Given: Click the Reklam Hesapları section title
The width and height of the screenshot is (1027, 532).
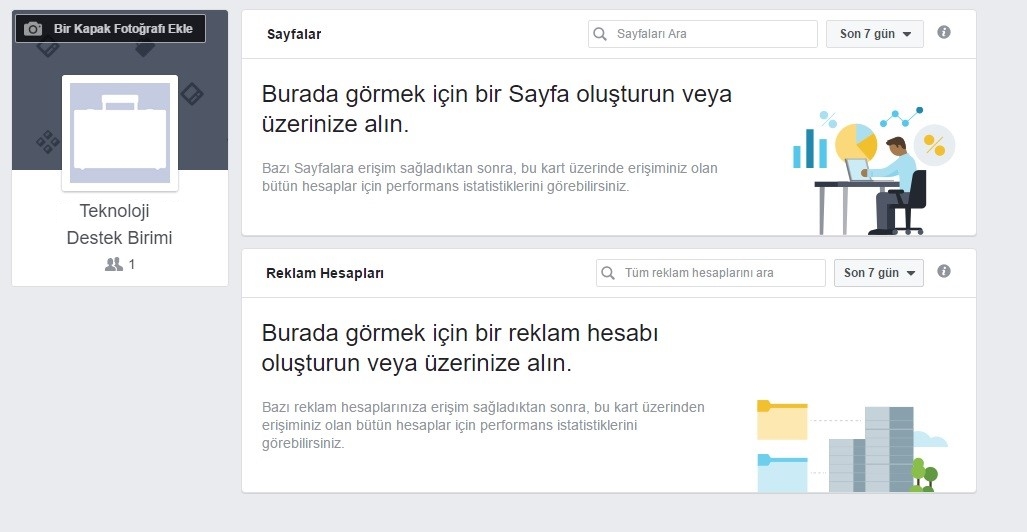Looking at the screenshot, I should (x=325, y=274).
